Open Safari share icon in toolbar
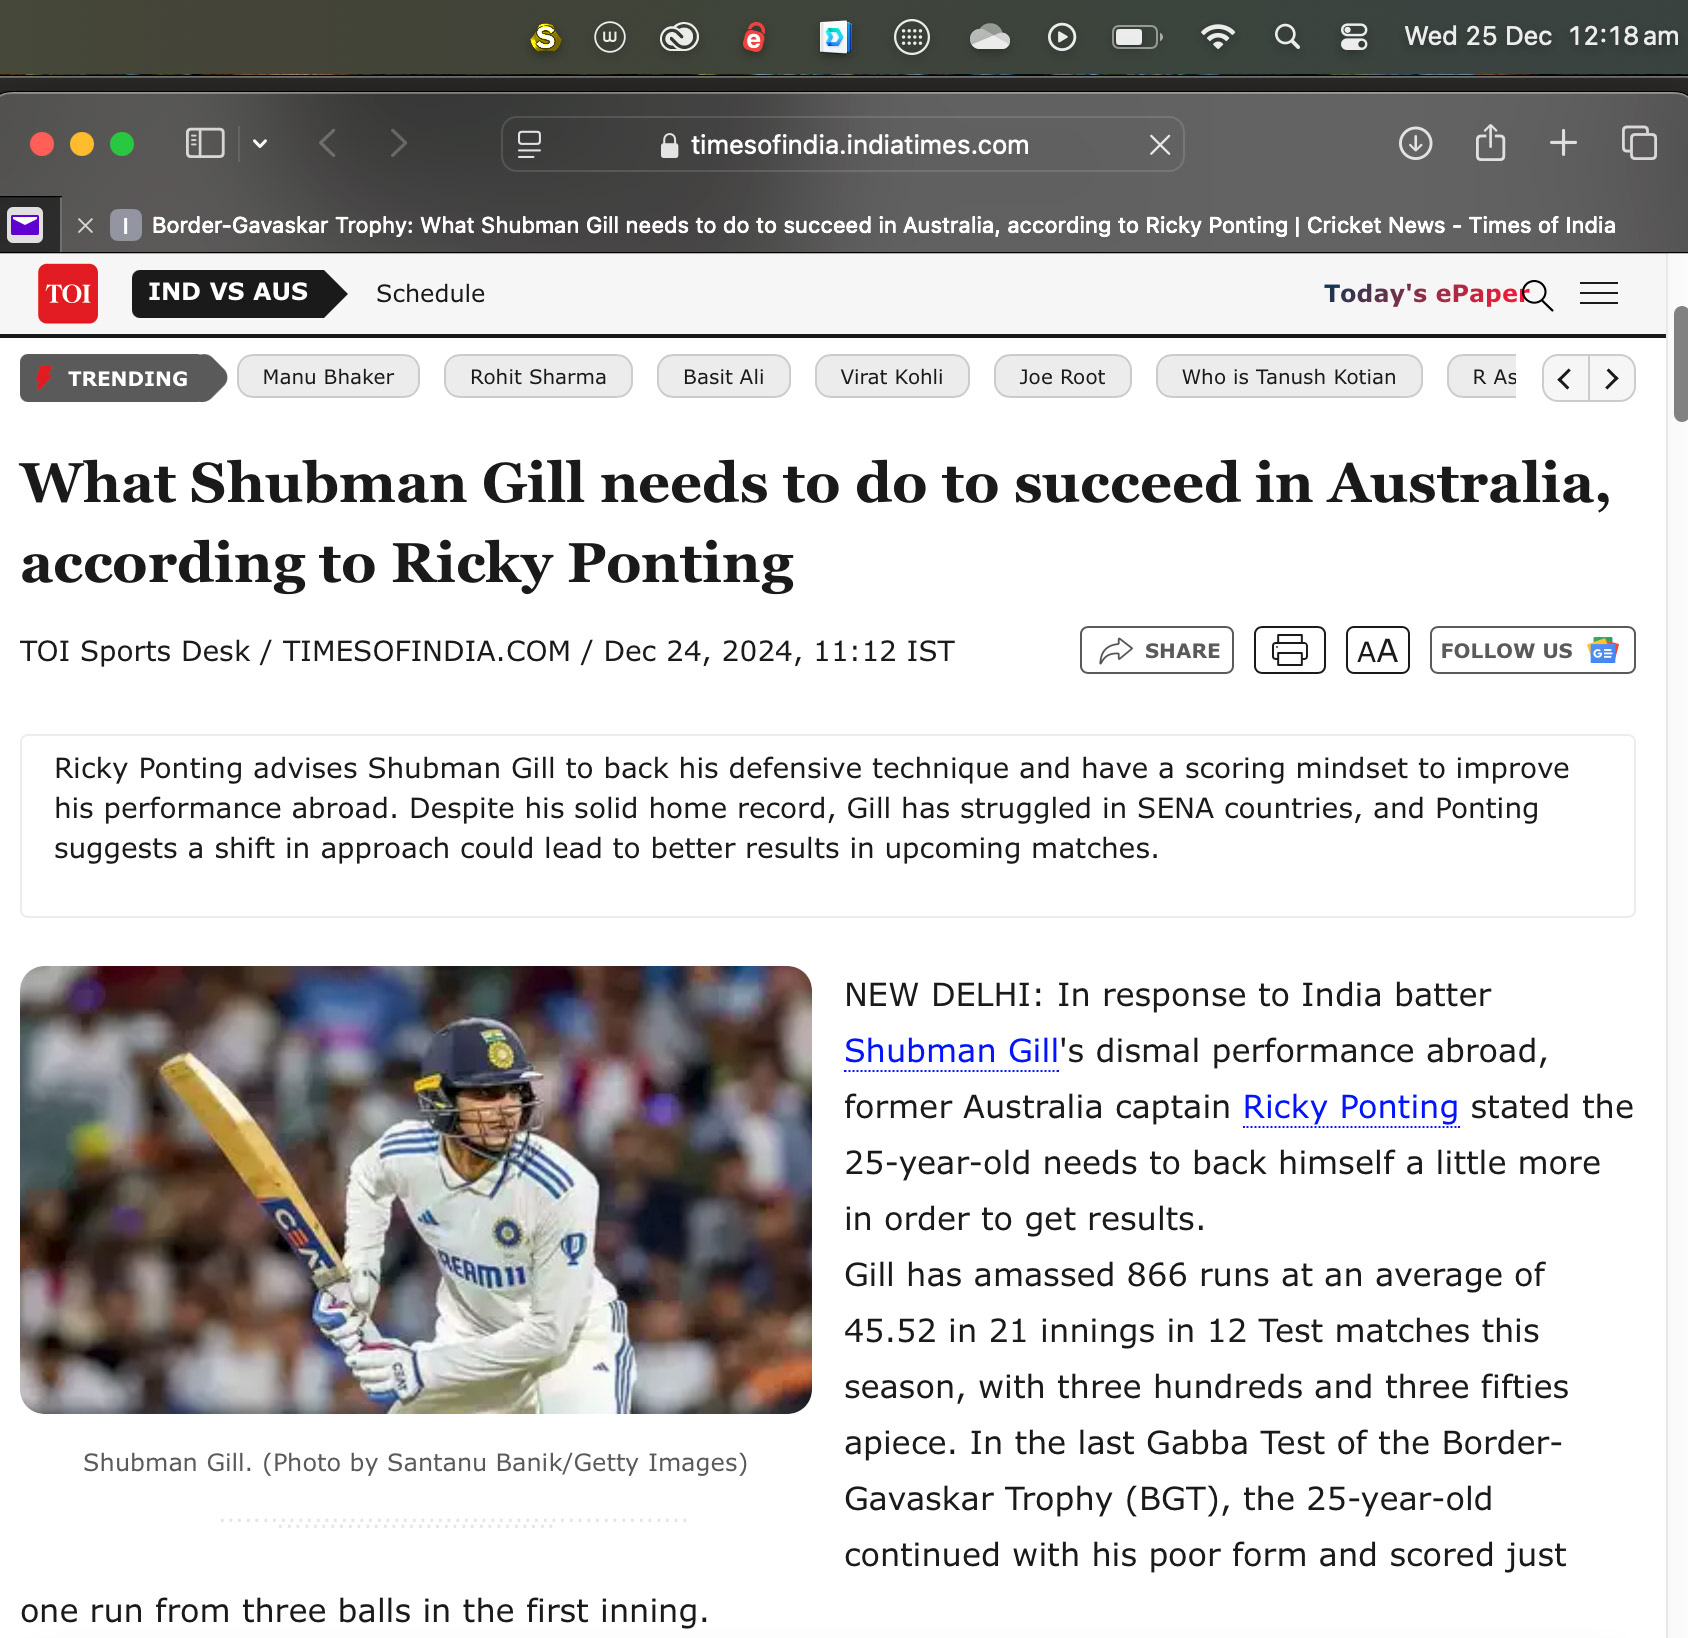The height and width of the screenshot is (1638, 1688). point(1490,143)
